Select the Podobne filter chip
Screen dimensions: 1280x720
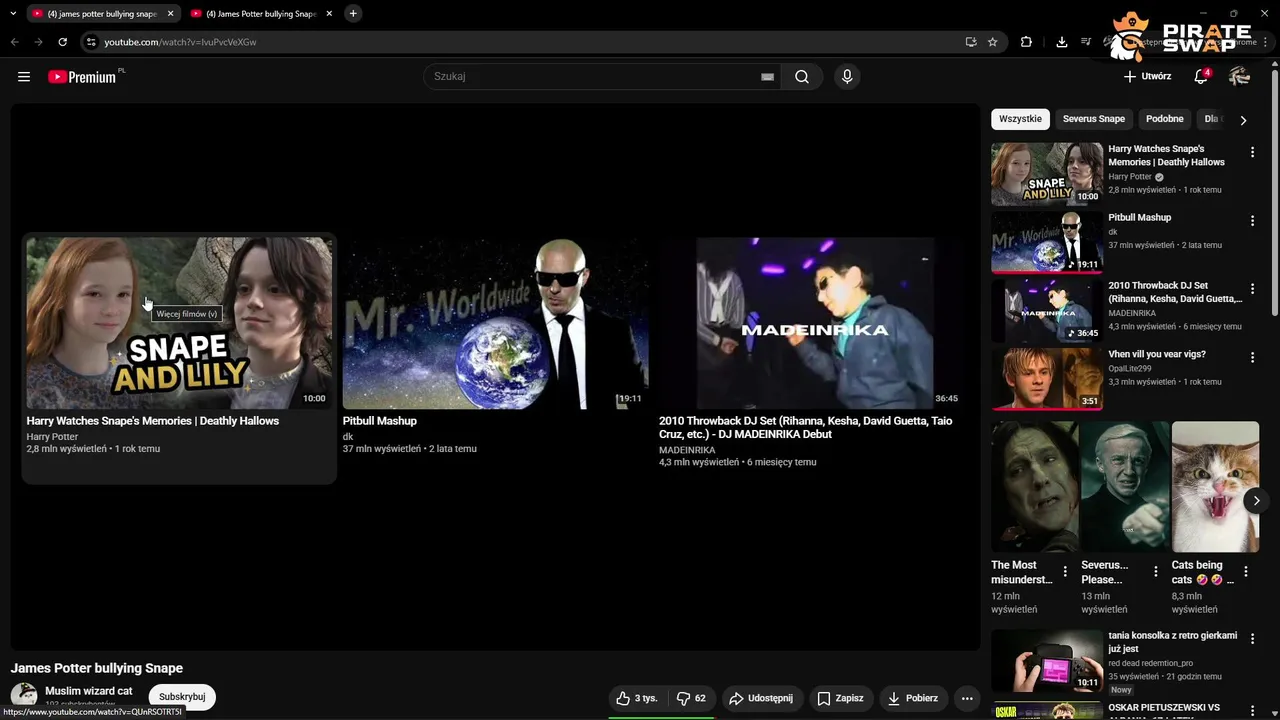click(1164, 119)
